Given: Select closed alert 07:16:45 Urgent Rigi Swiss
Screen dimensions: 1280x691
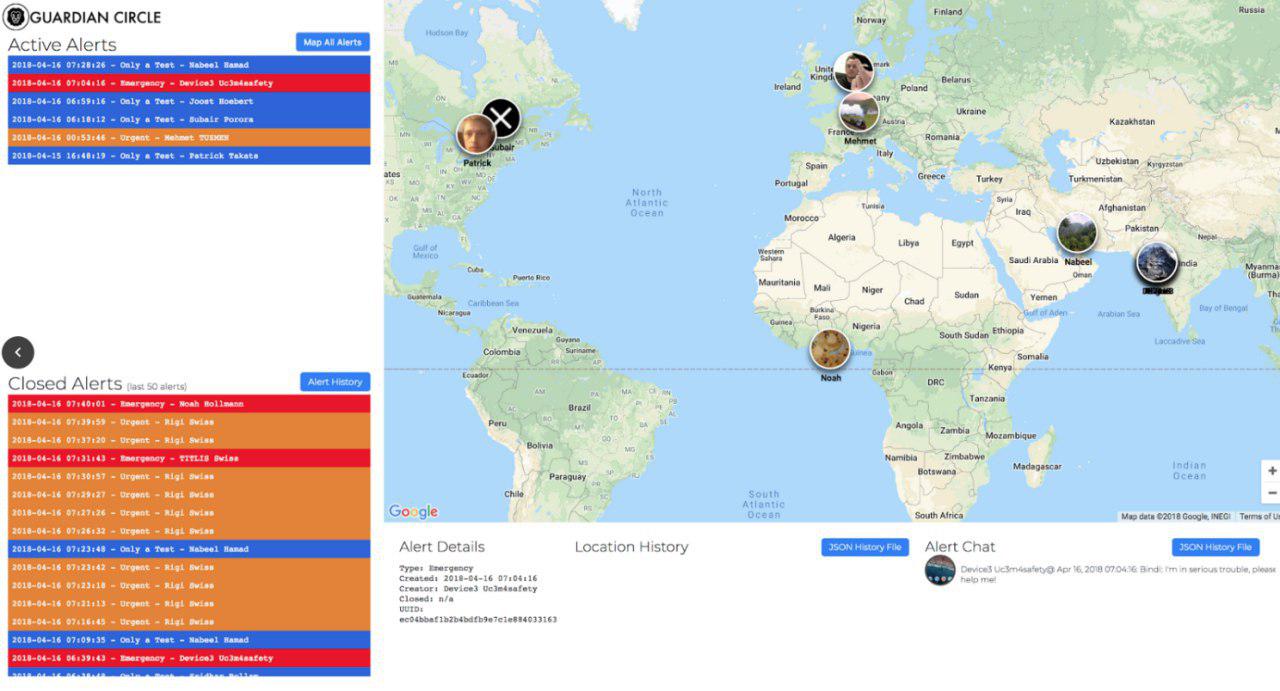Looking at the screenshot, I should [189, 622].
